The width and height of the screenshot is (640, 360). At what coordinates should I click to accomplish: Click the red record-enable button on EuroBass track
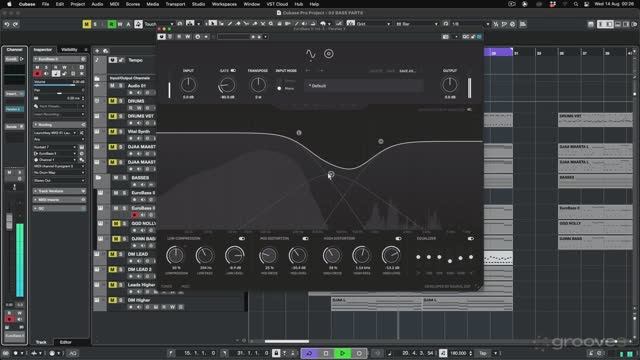click(135, 215)
